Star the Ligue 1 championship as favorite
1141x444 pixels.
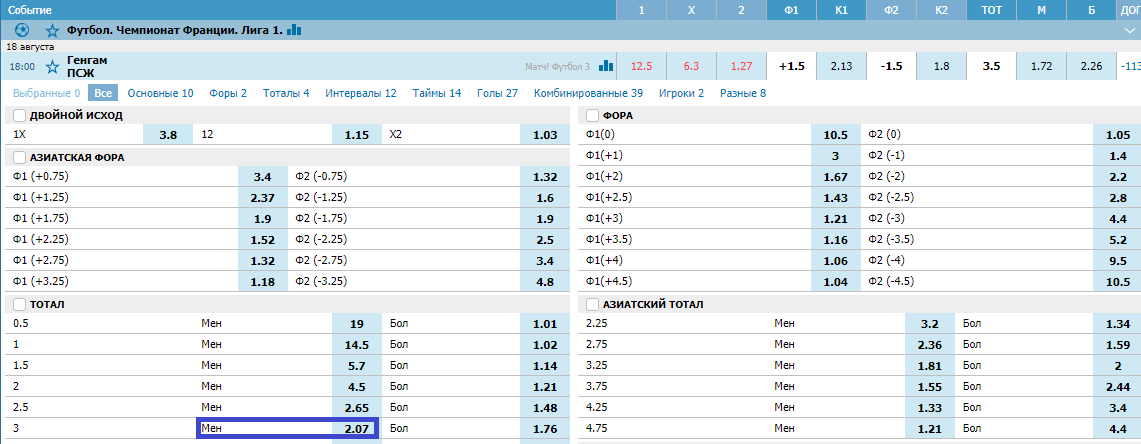[52, 30]
